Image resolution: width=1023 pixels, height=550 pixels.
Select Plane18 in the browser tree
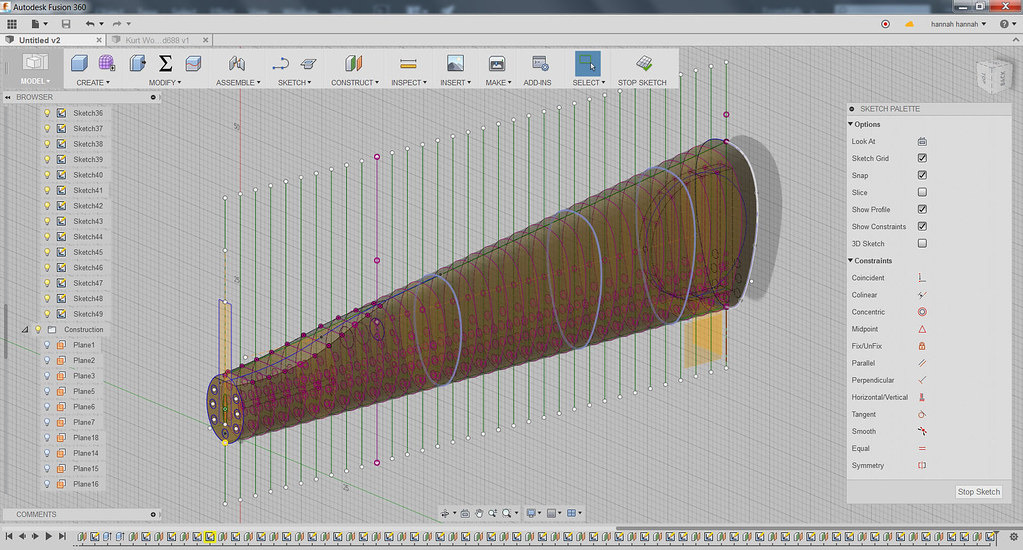coord(85,438)
